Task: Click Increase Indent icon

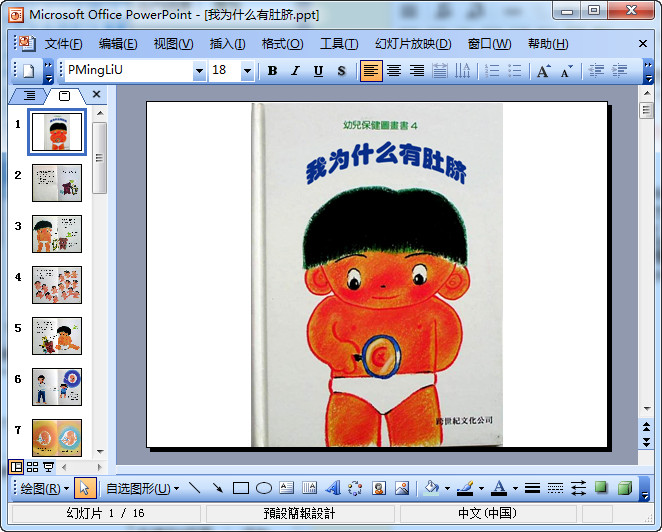Action: point(619,71)
